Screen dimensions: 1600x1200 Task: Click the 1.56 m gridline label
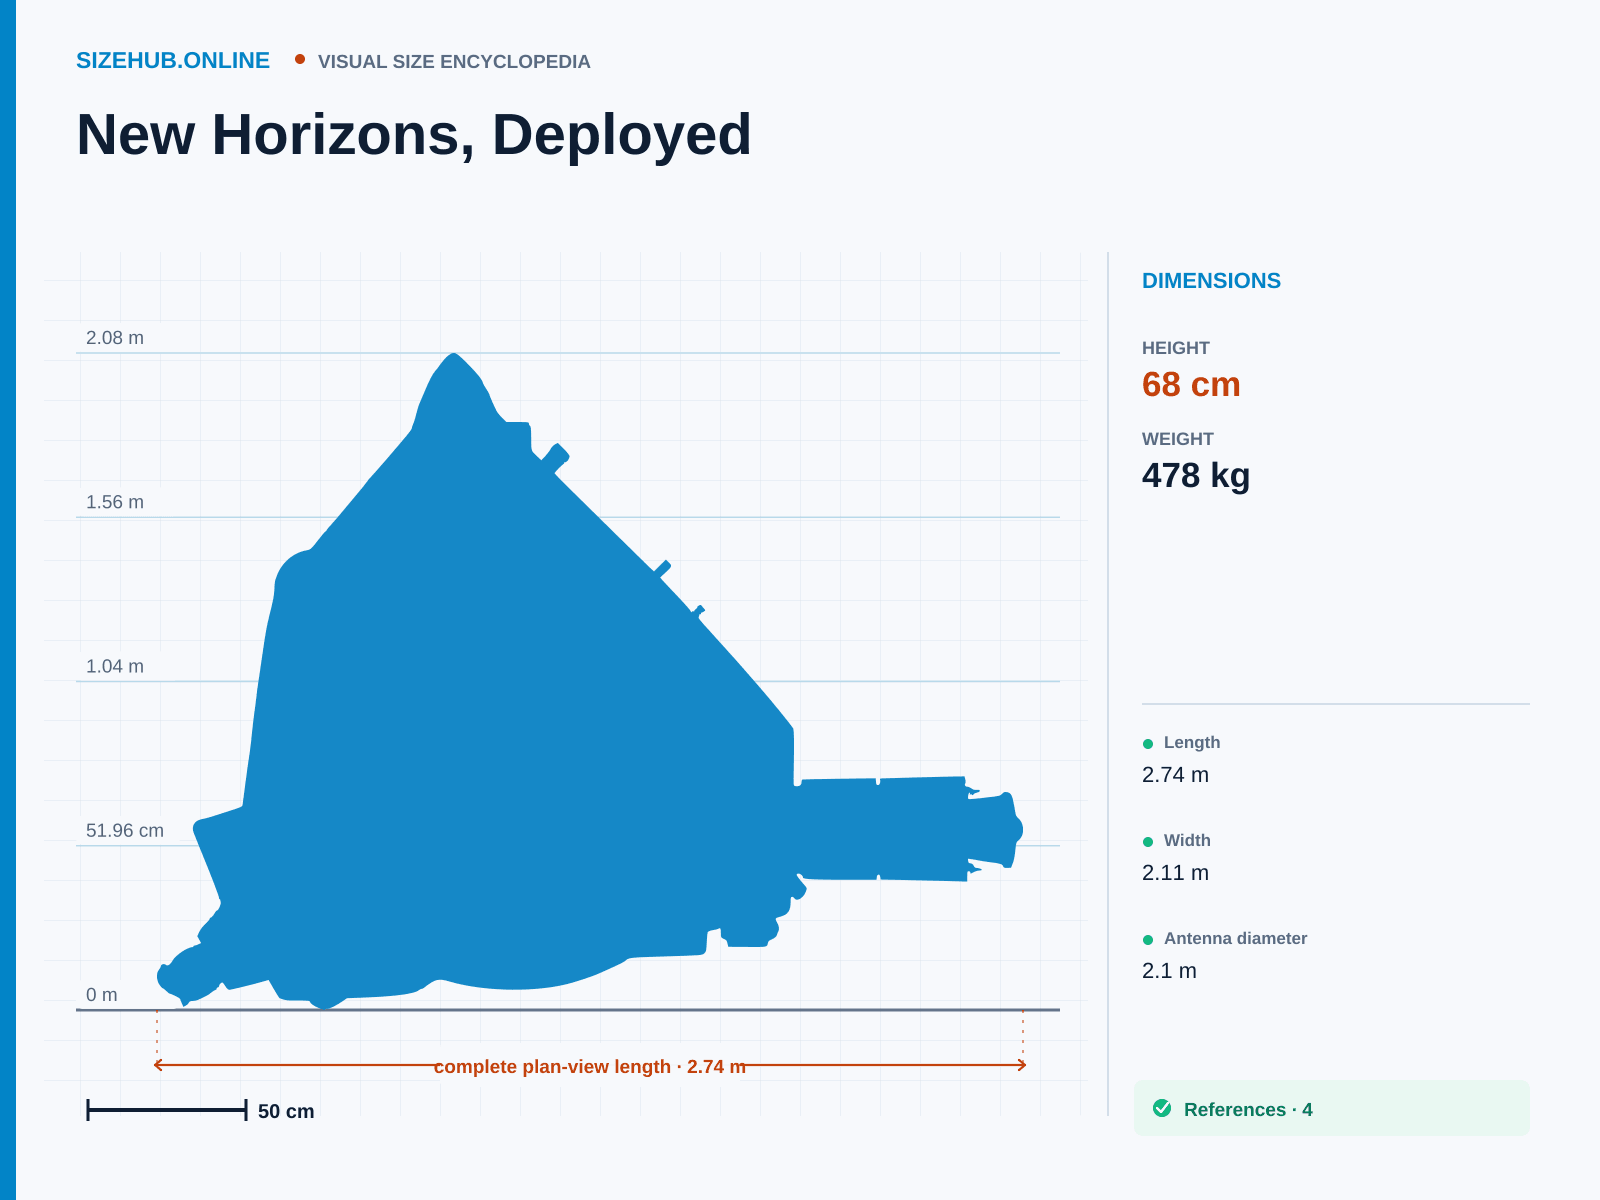click(115, 502)
